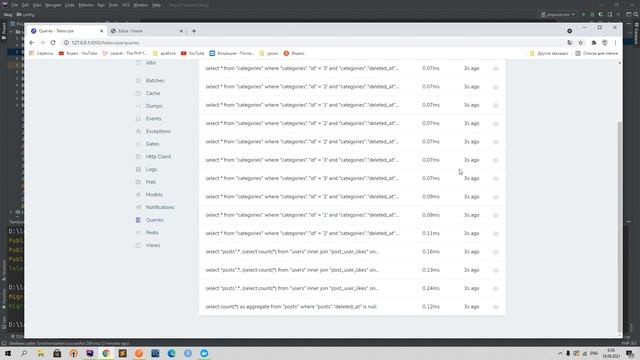
Task: Open the File menu in the IDE
Action: pos(15,5)
